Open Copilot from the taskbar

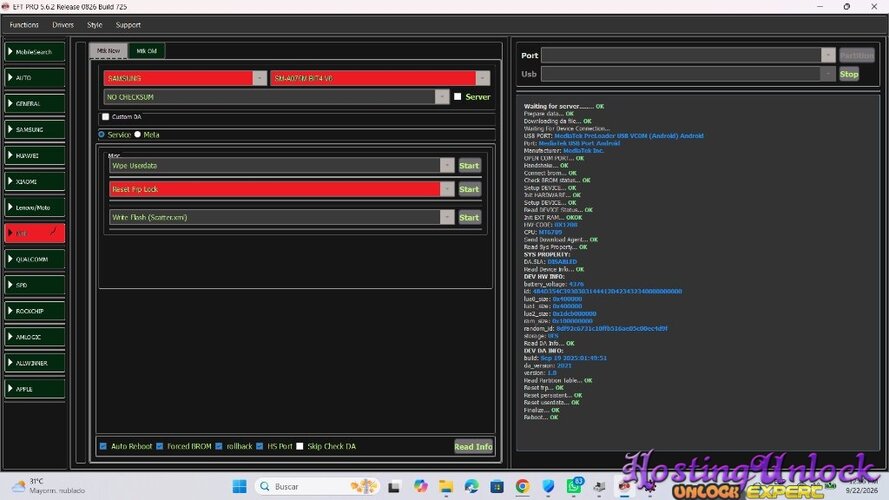420,486
